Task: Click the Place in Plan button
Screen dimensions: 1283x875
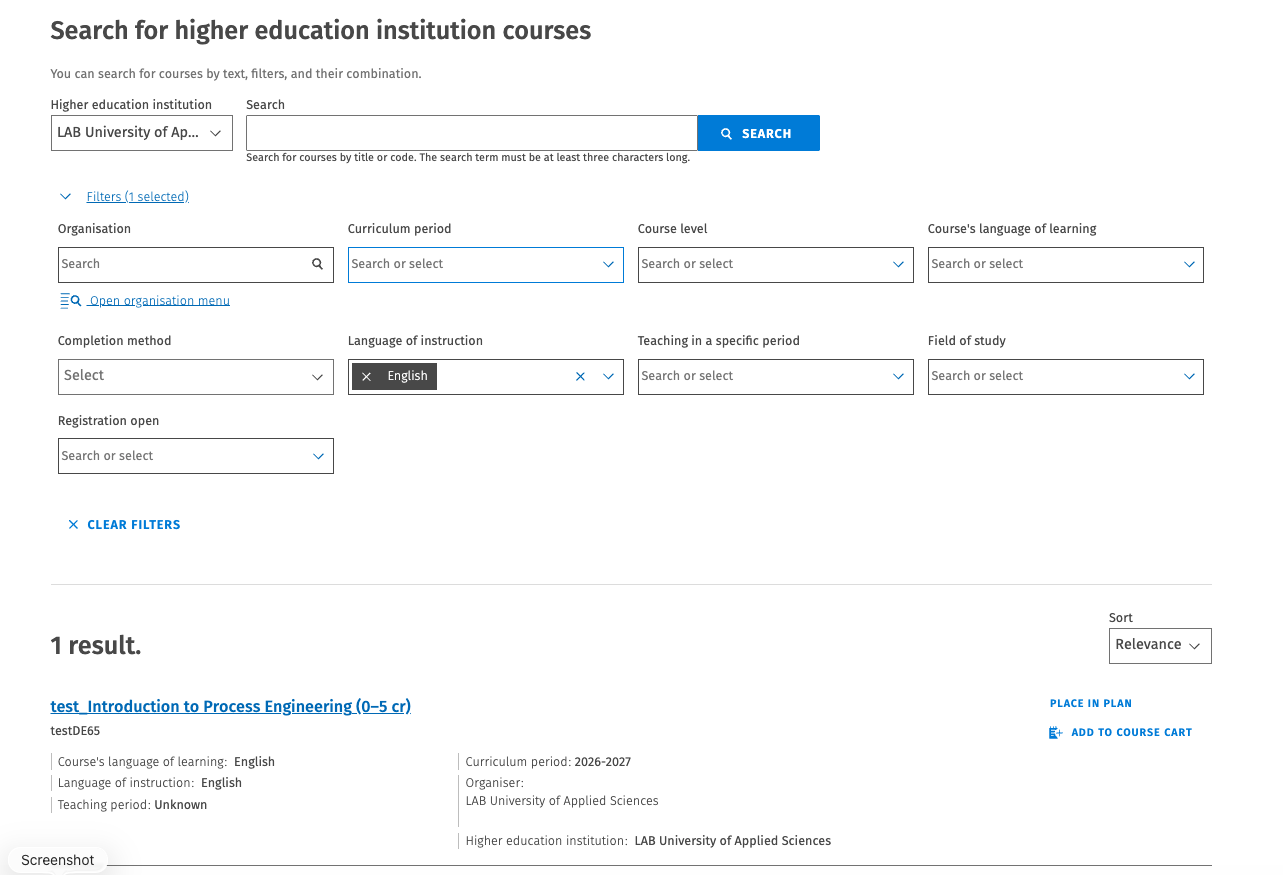Action: point(1090,704)
